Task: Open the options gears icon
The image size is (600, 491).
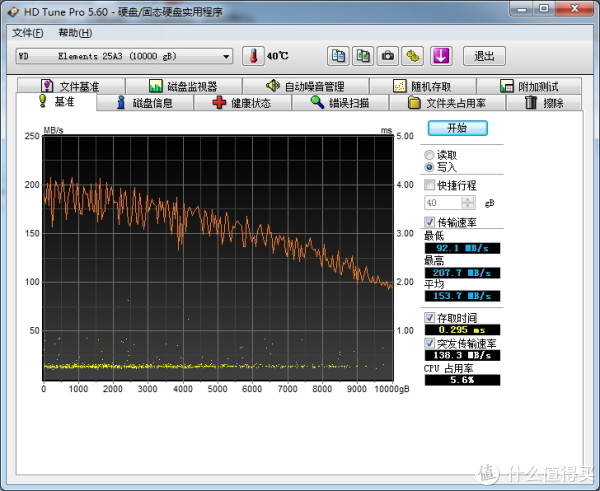Action: 412,56
